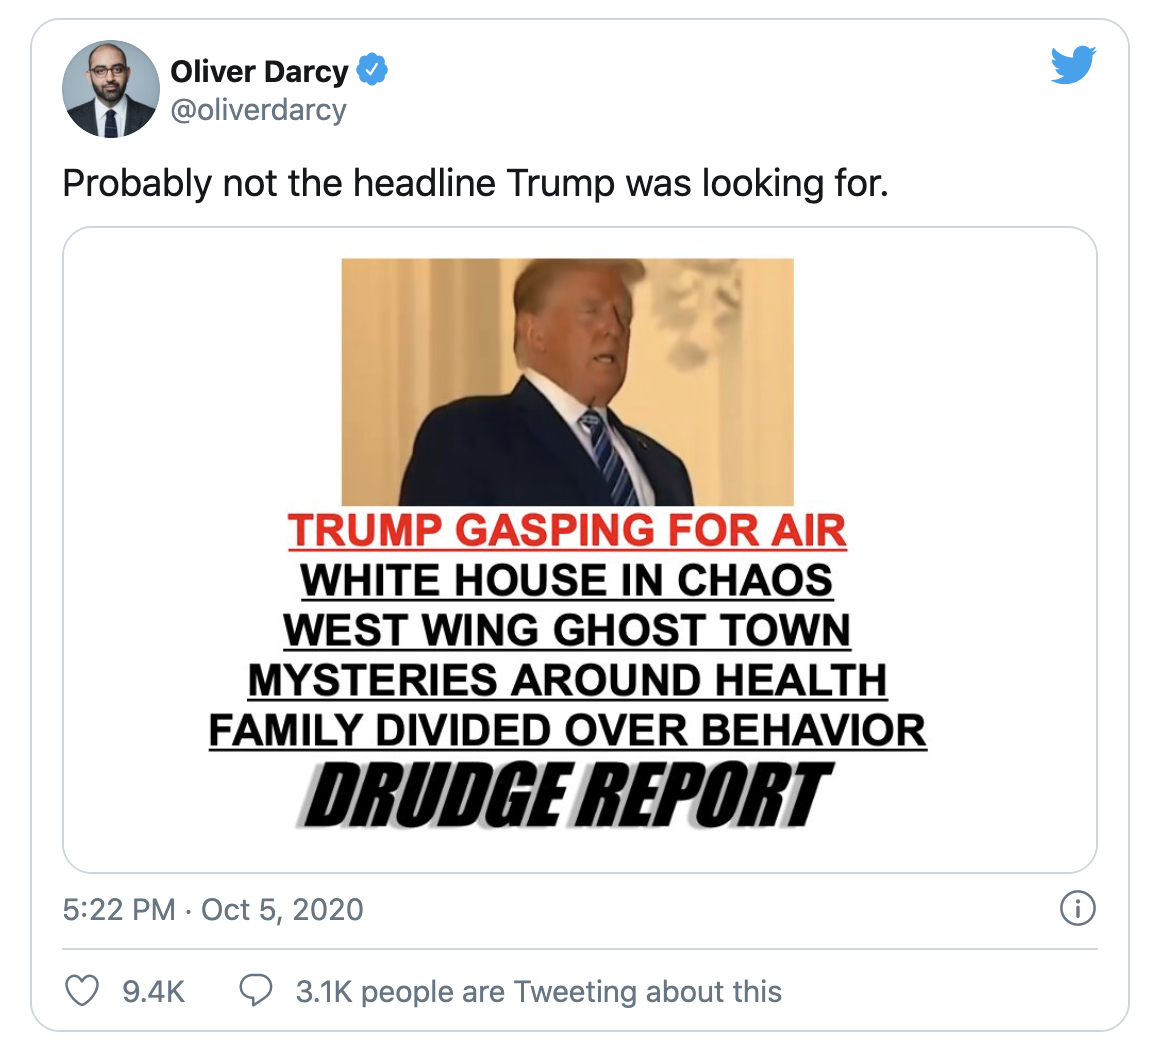Open the Oct 5, 2020 date link

click(x=282, y=910)
